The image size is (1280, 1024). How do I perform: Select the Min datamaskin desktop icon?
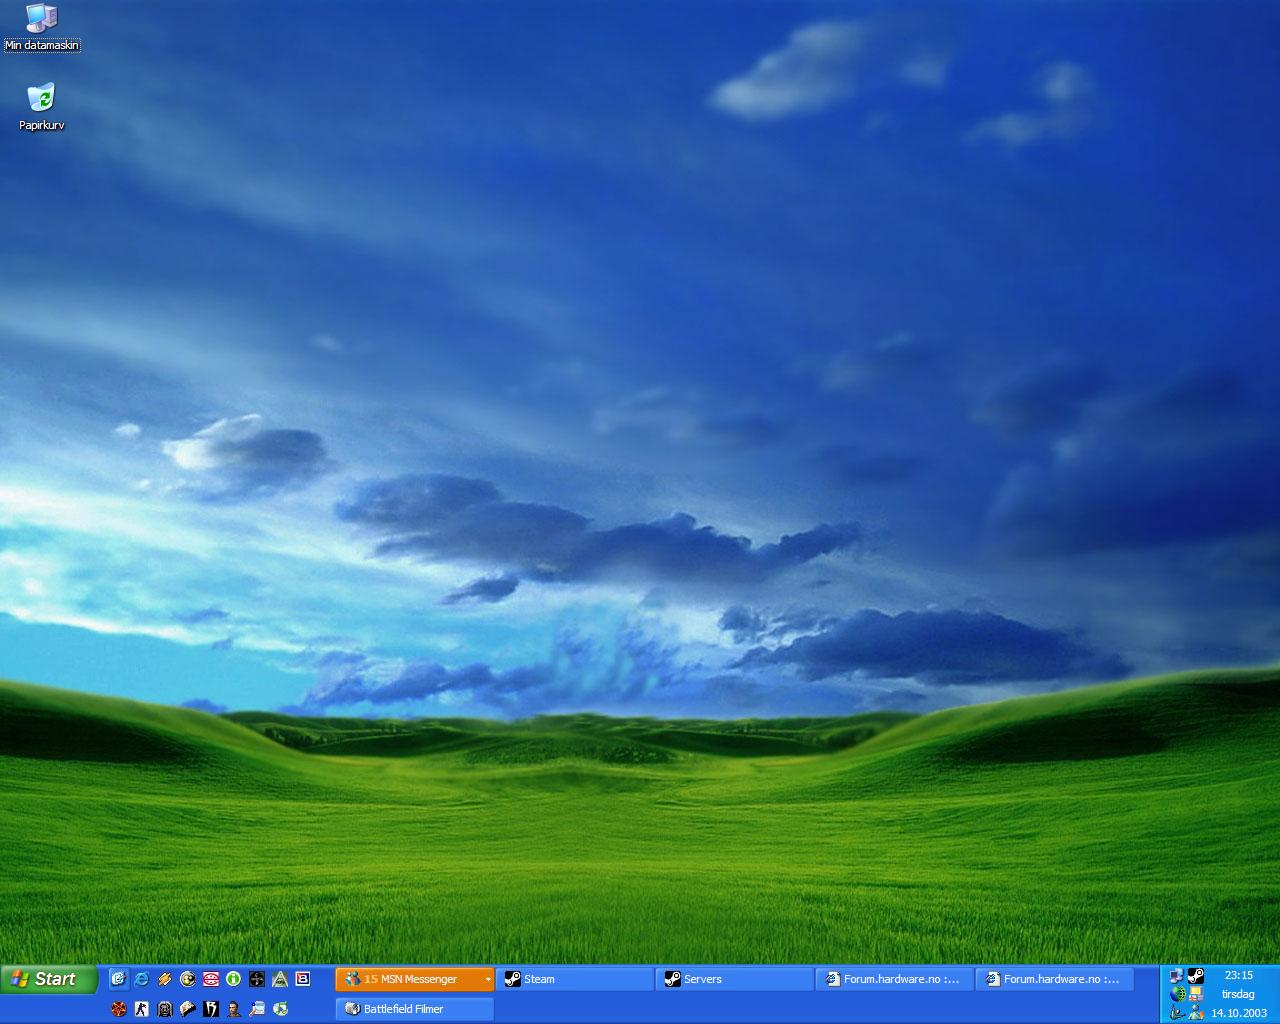point(41,27)
